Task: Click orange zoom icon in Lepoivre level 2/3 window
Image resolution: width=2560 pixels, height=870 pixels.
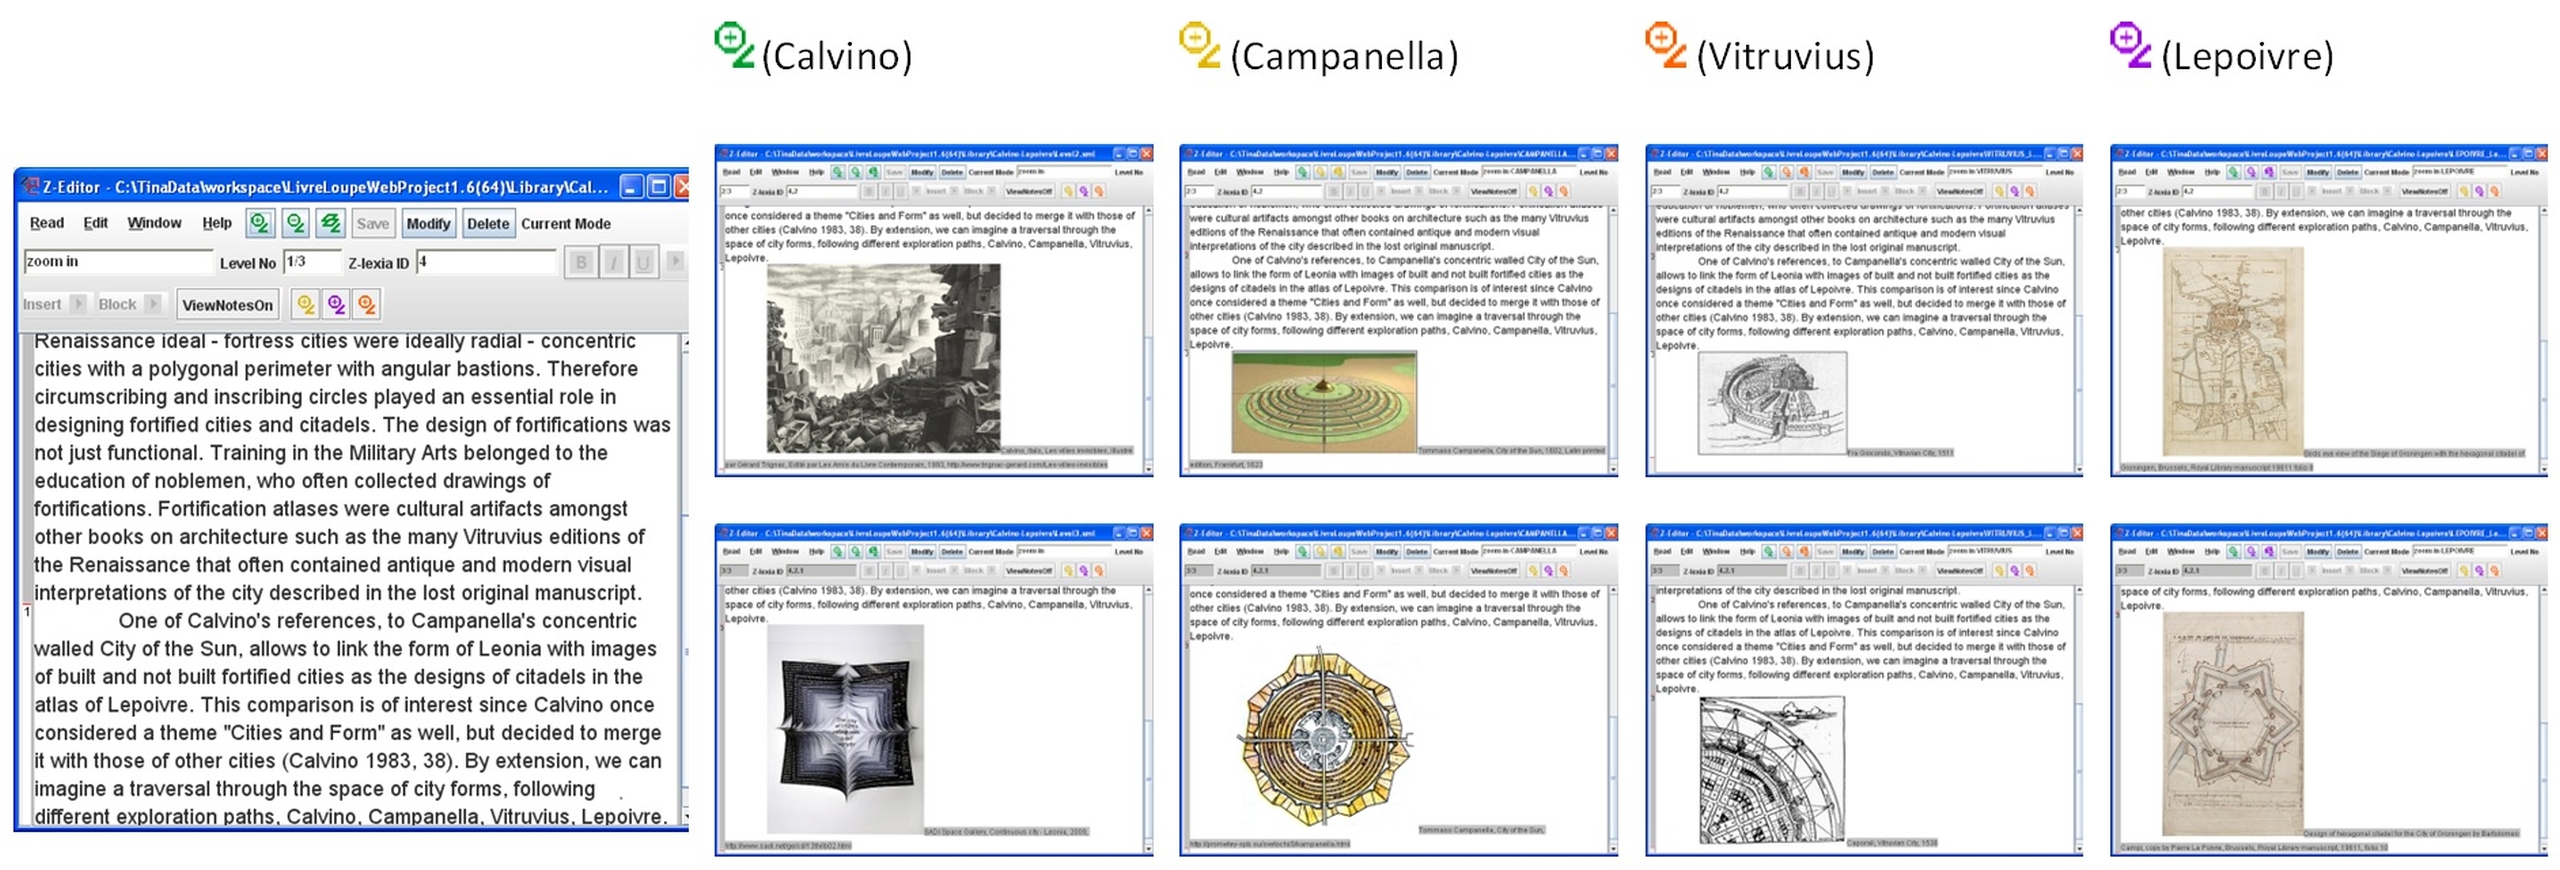Action: pyautogui.click(x=2494, y=190)
